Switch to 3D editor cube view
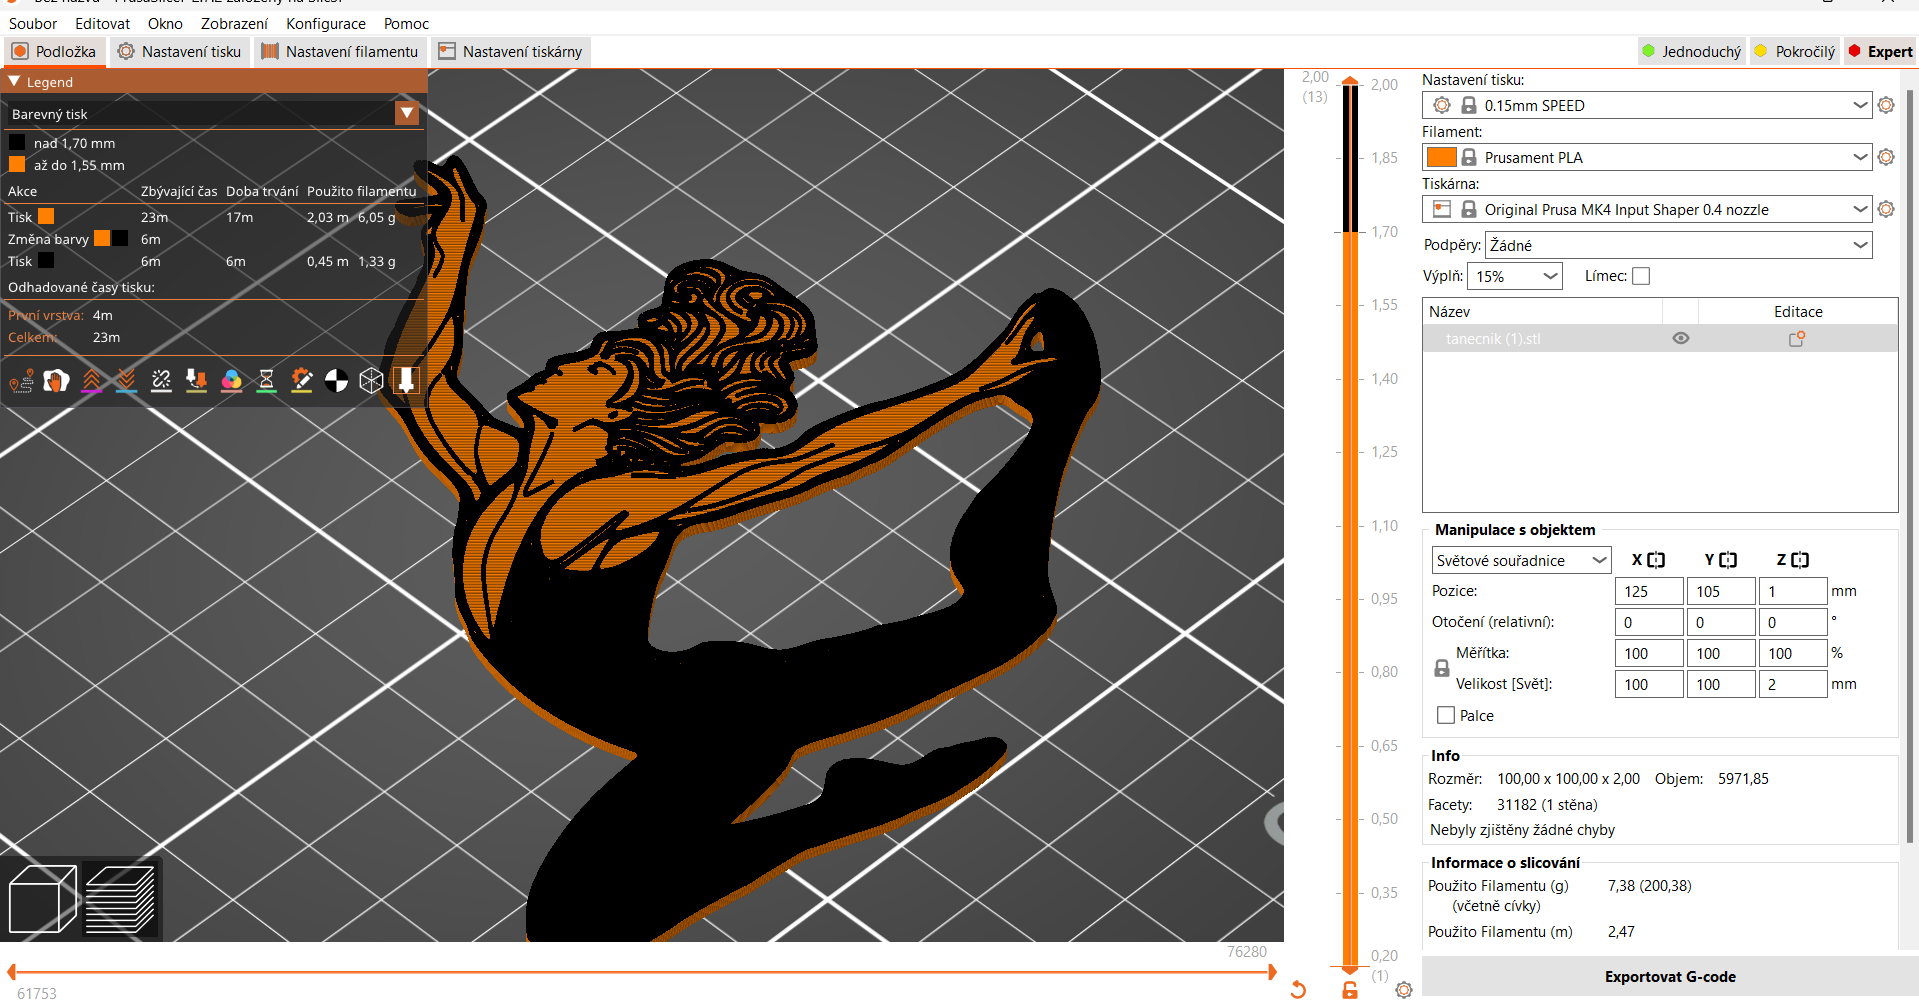Screen dimensions: 1919x1000 coord(42,899)
